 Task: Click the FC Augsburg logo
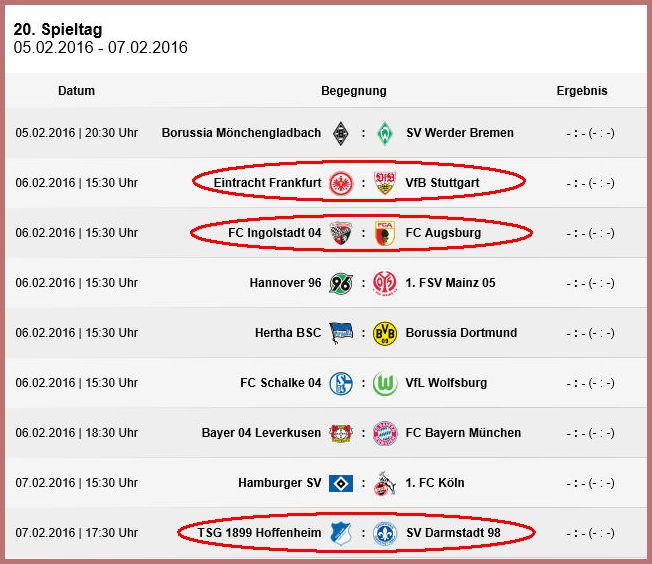[x=385, y=233]
